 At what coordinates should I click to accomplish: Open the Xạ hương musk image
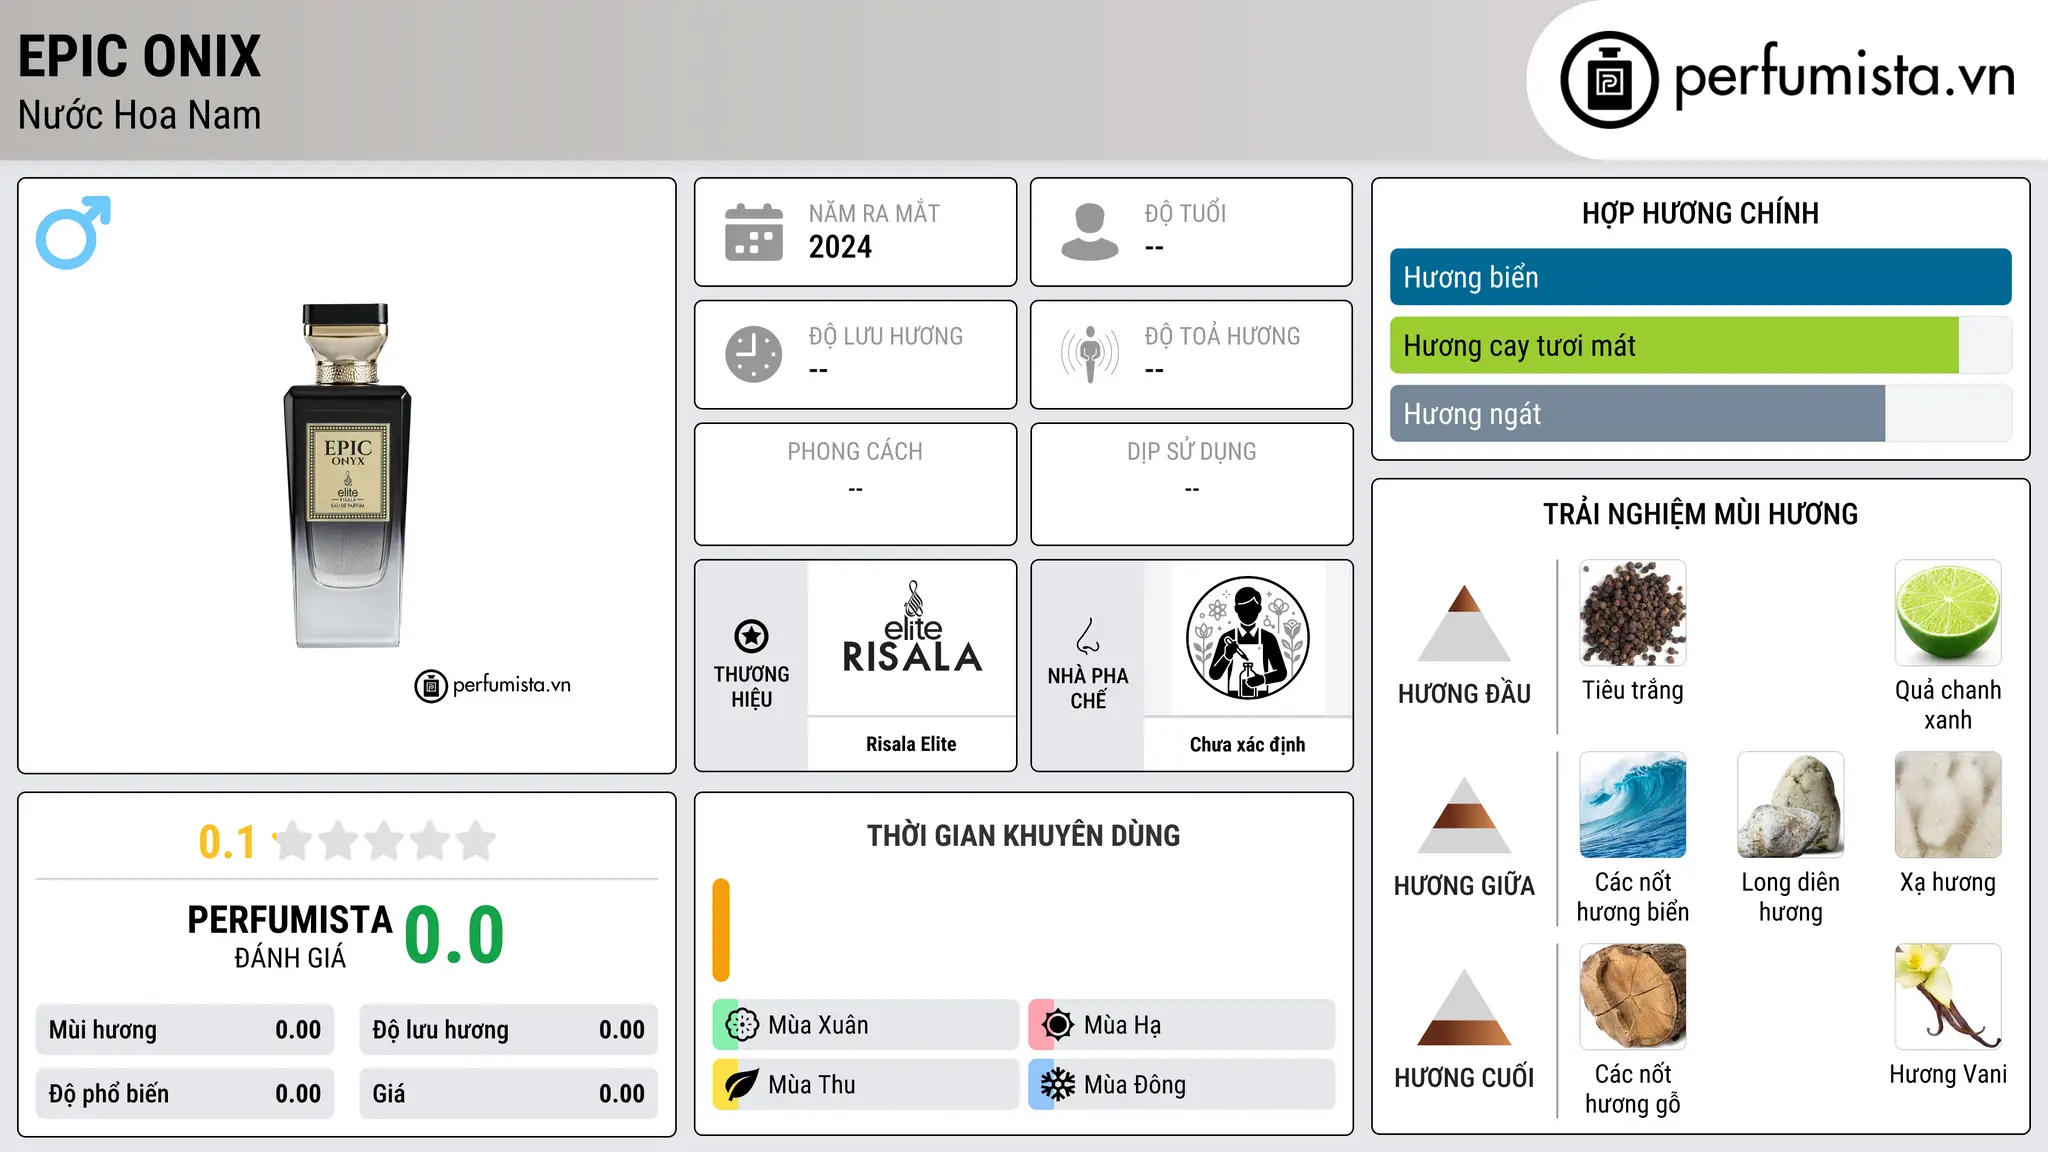pos(1948,805)
